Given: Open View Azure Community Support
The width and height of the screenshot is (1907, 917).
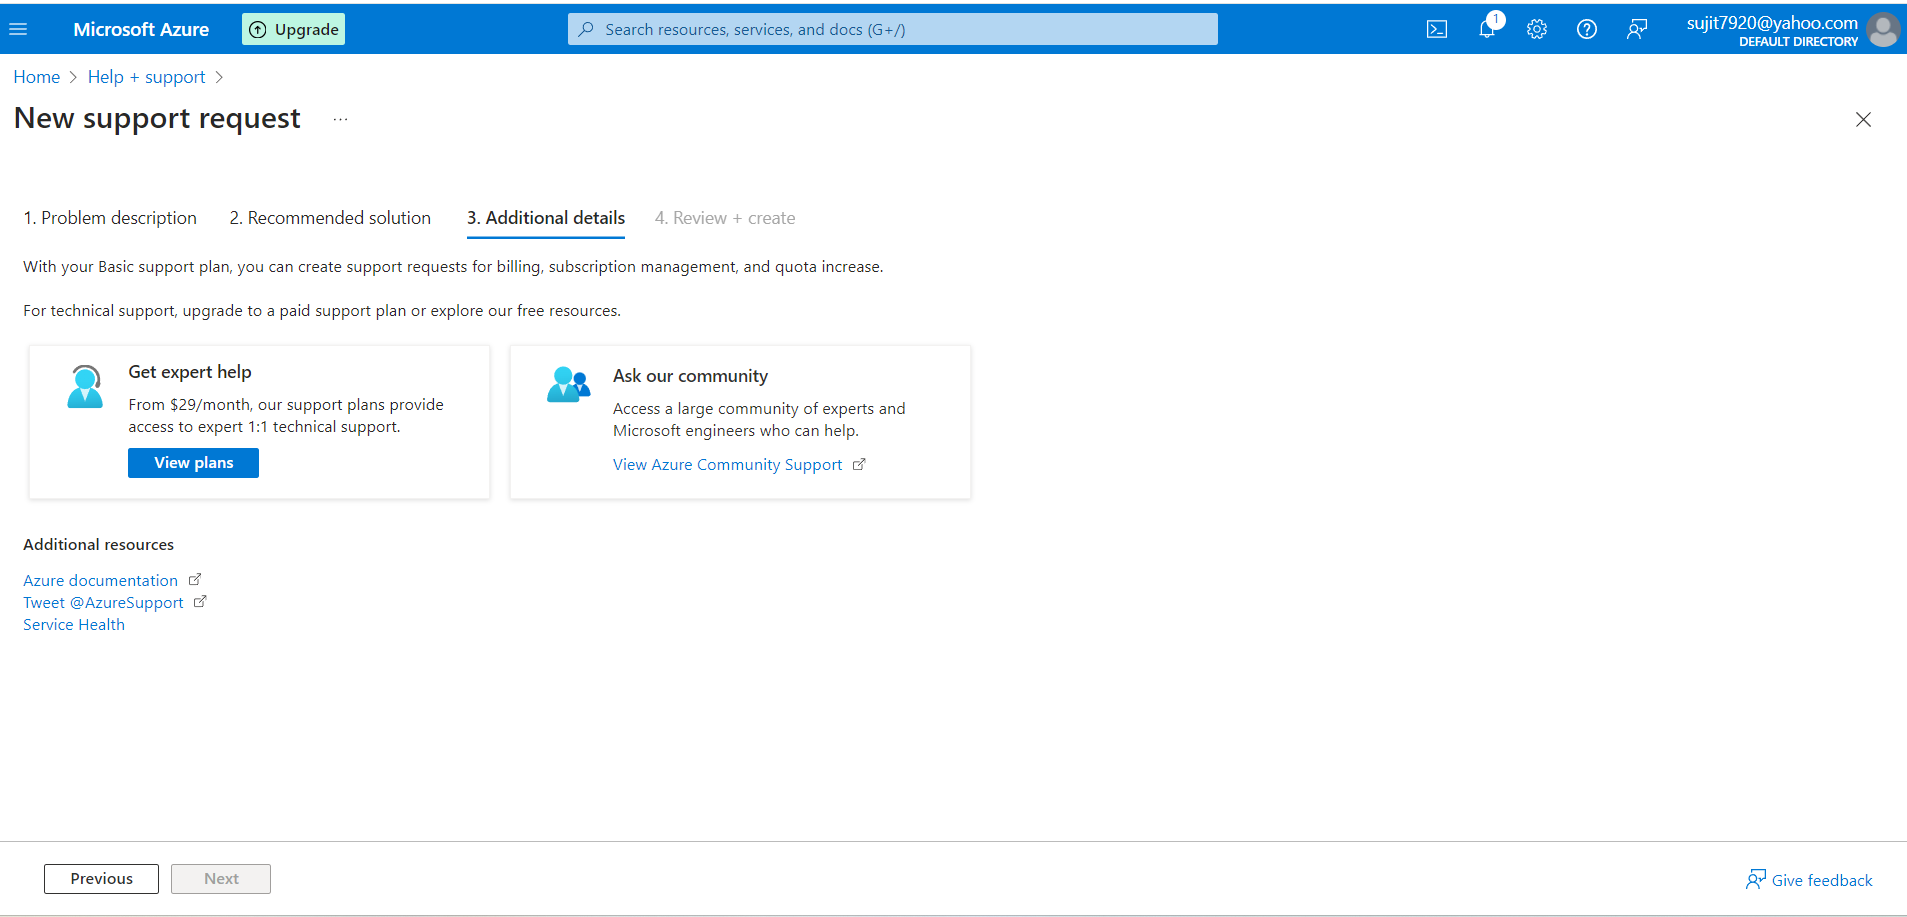Looking at the screenshot, I should coord(727,464).
